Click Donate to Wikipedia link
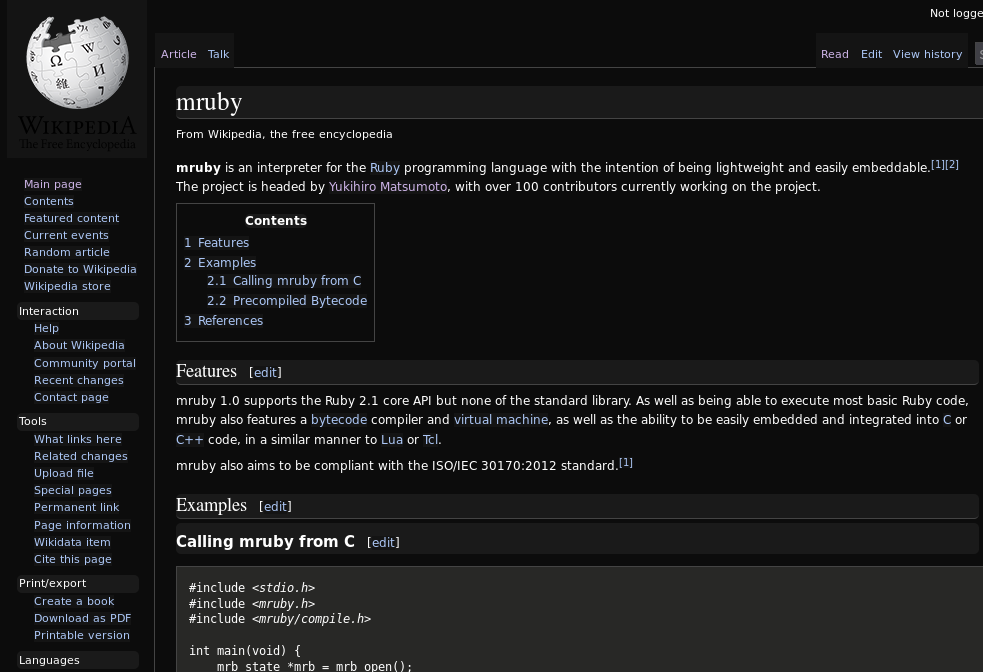 [80, 269]
